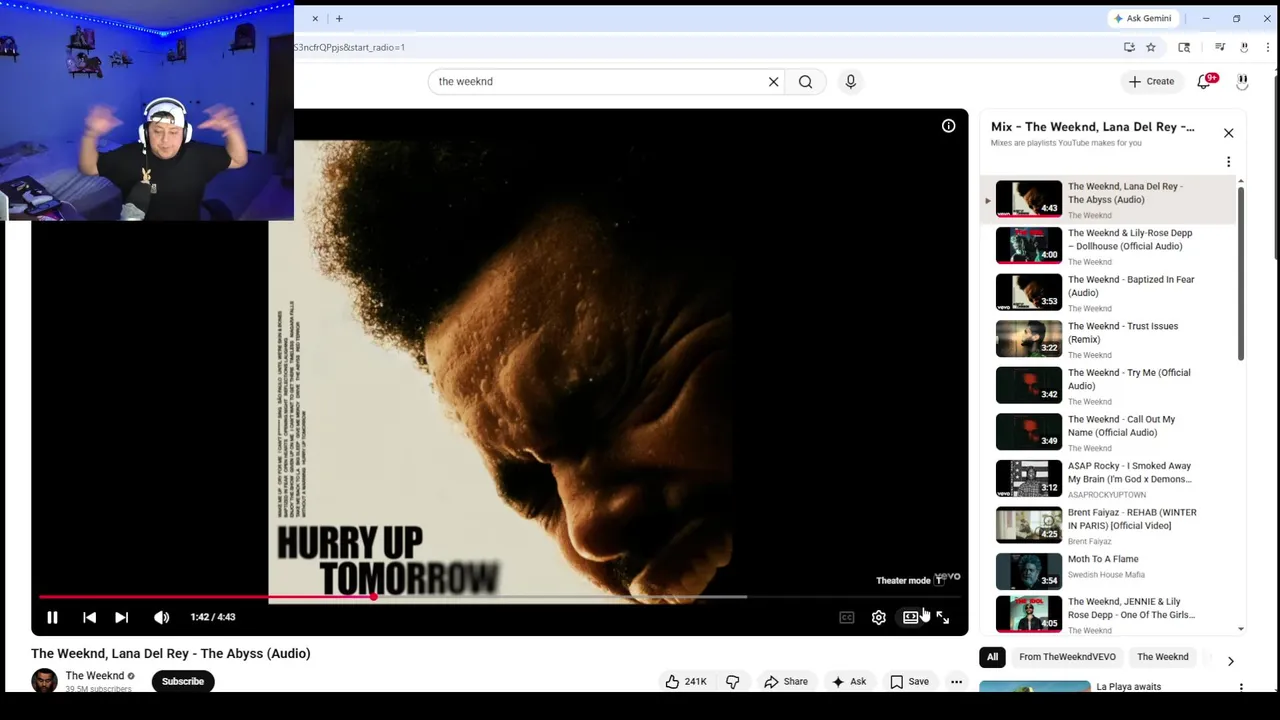Go to the previous video in the player
This screenshot has width=1280, height=720.
89,617
